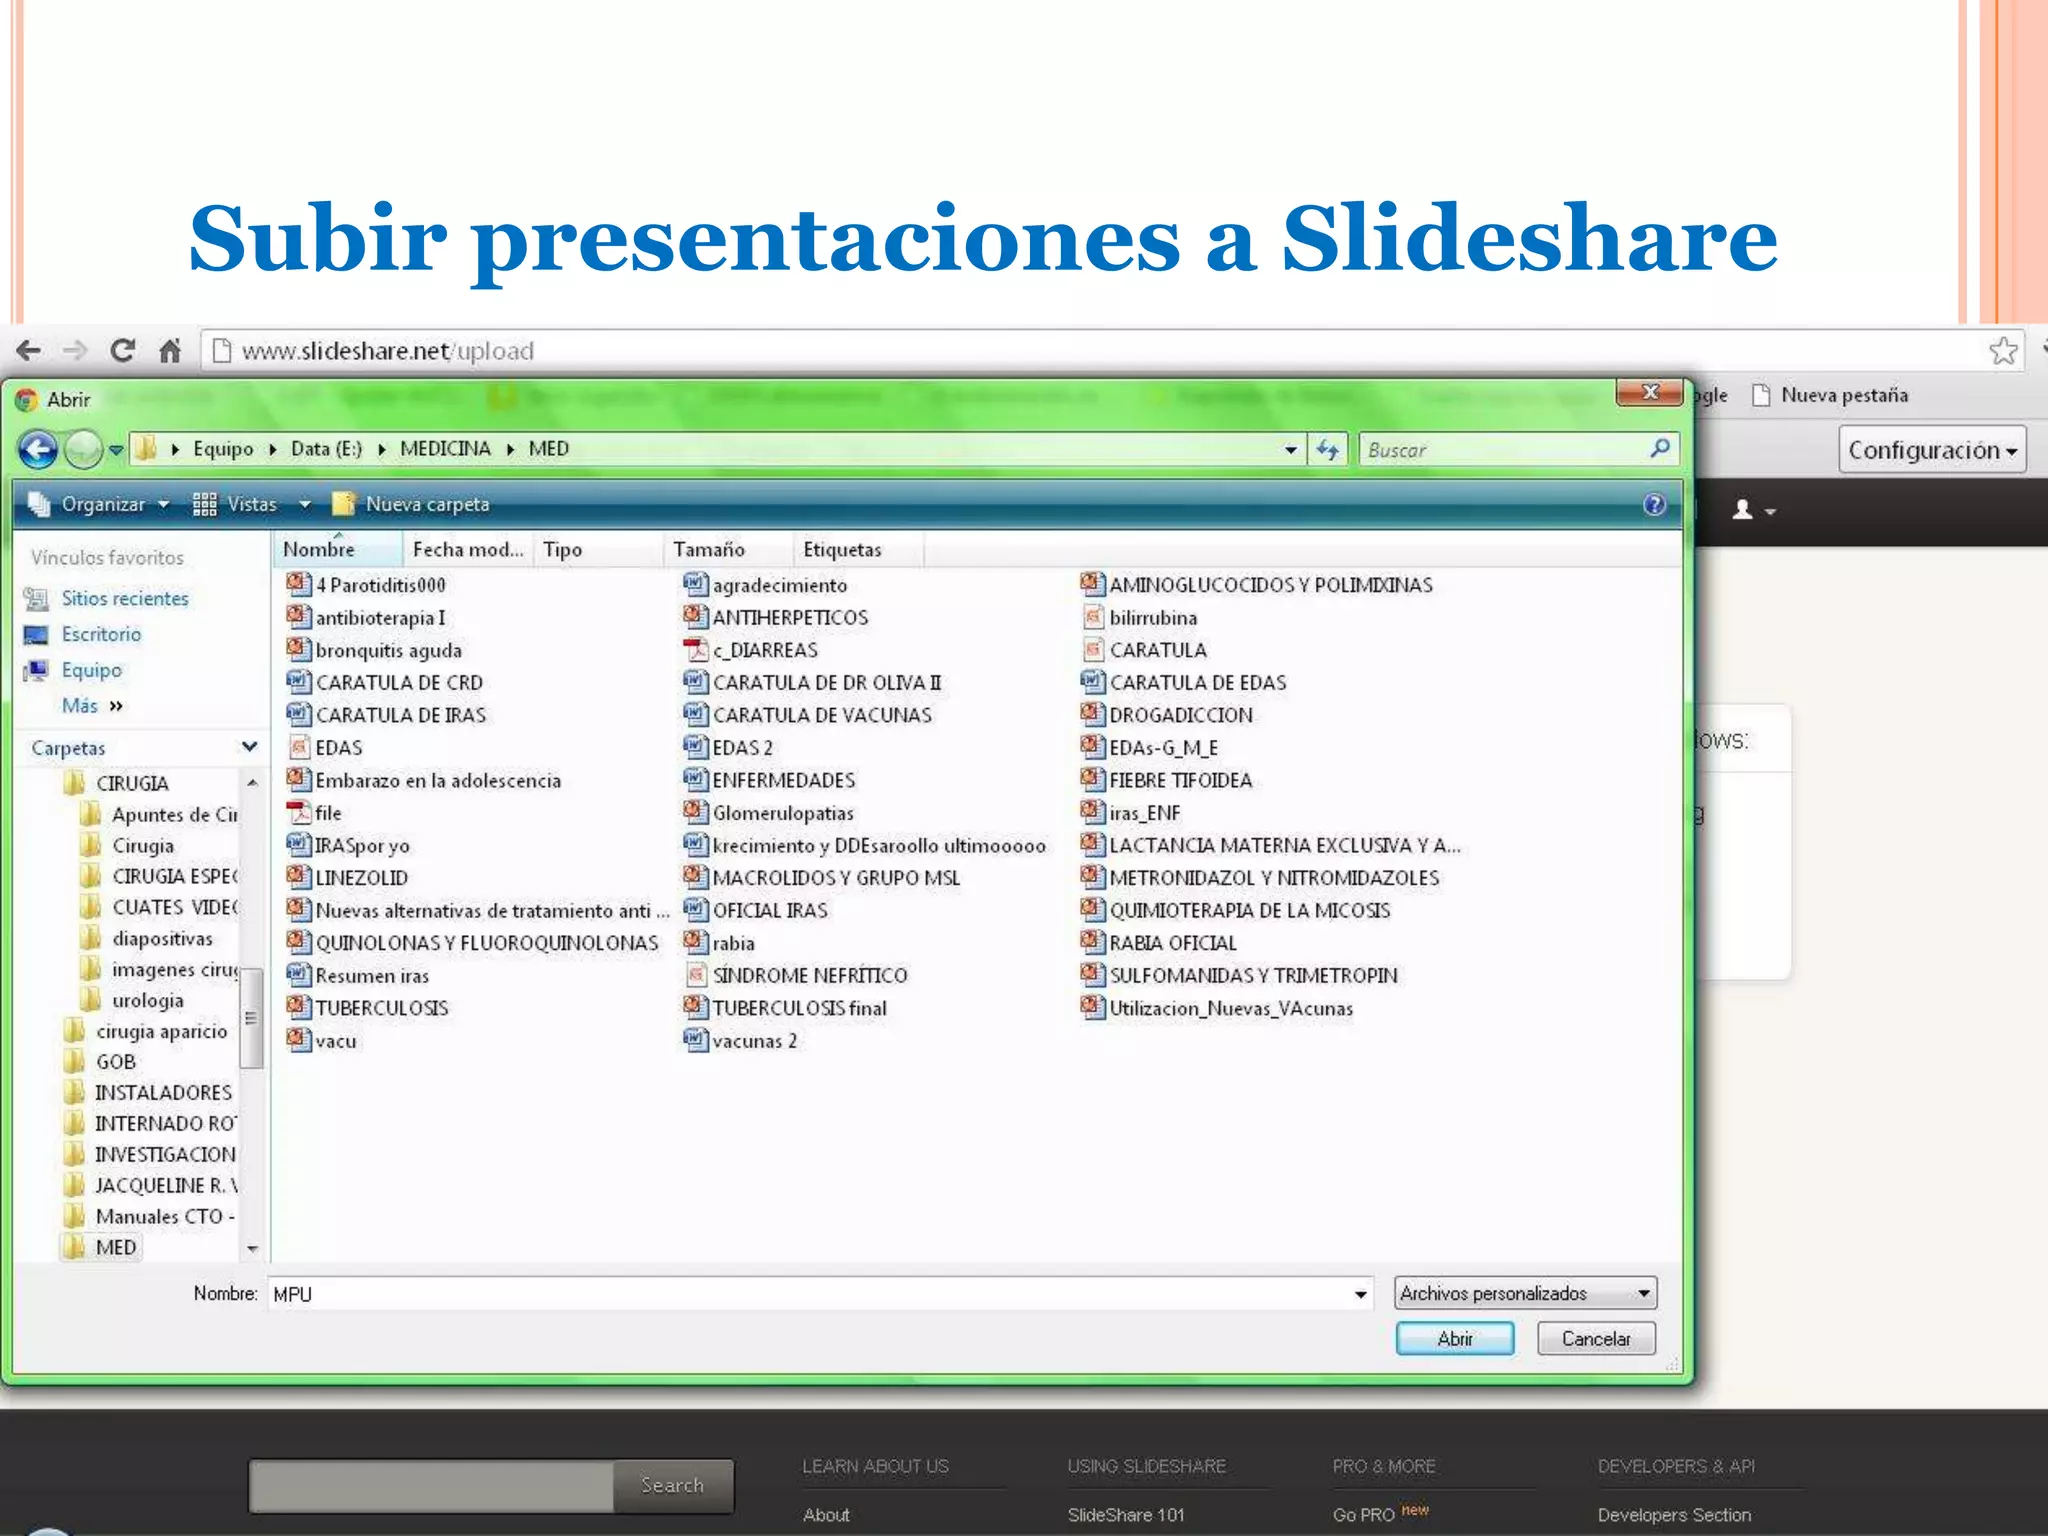Select the CIRUGIA folder in tree
The height and width of the screenshot is (1536, 2048).
click(x=132, y=783)
